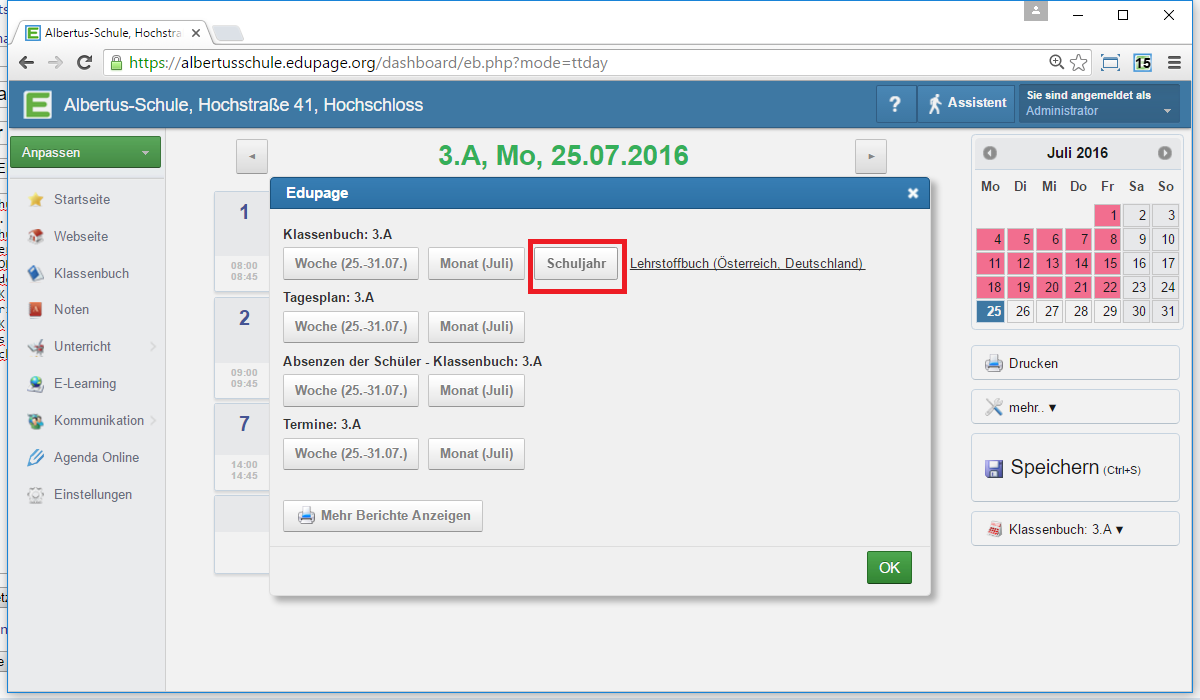Choose Woche (25.-31.07.) under Termine: 3.A
The width and height of the screenshot is (1200, 700).
[351, 453]
